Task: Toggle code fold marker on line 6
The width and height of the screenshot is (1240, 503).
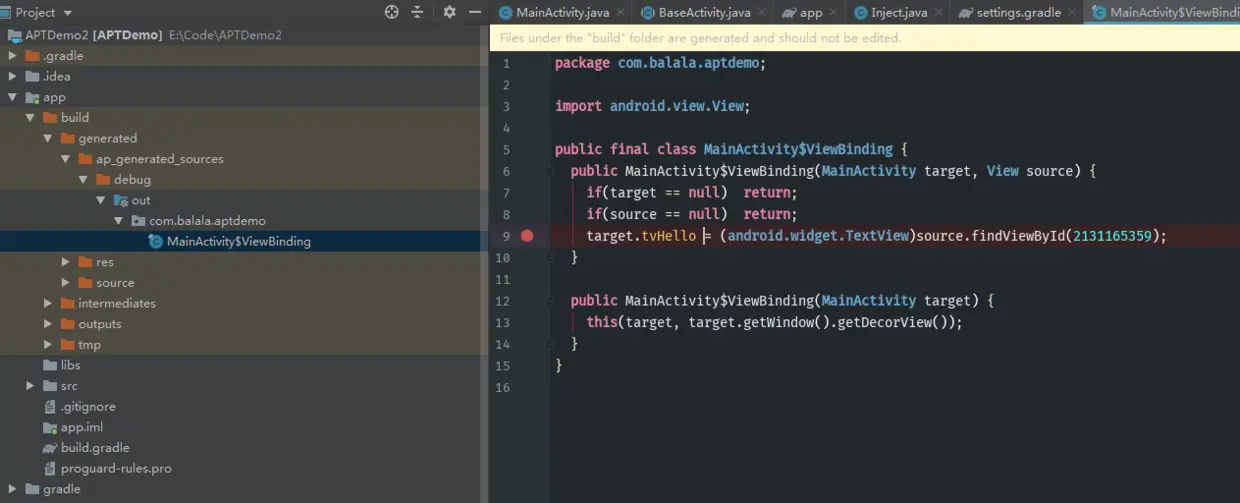Action: [550, 171]
